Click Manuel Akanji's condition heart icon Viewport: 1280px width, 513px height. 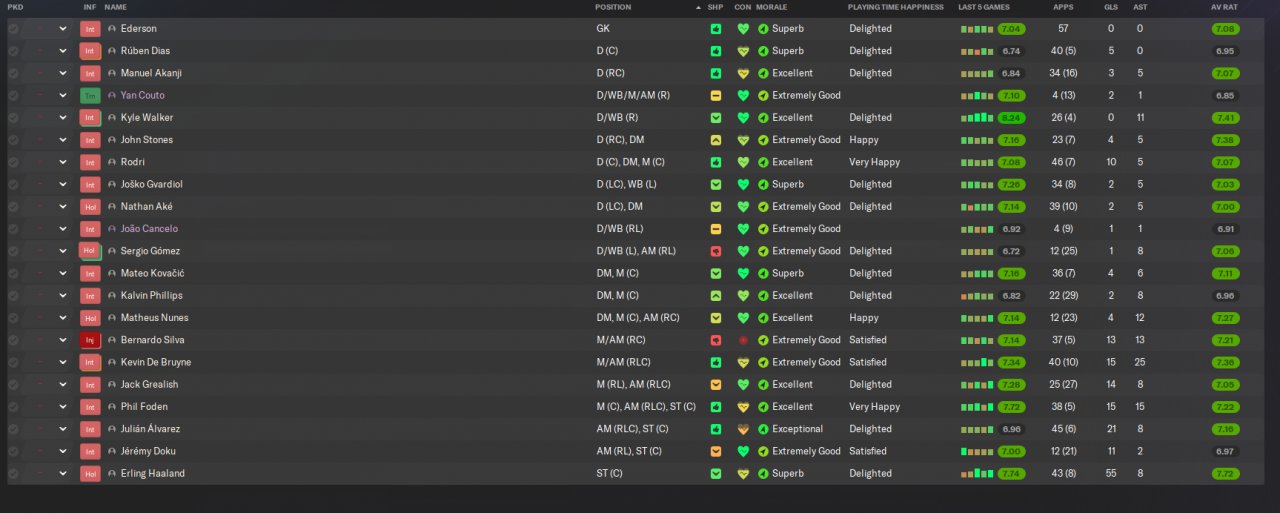pos(743,73)
